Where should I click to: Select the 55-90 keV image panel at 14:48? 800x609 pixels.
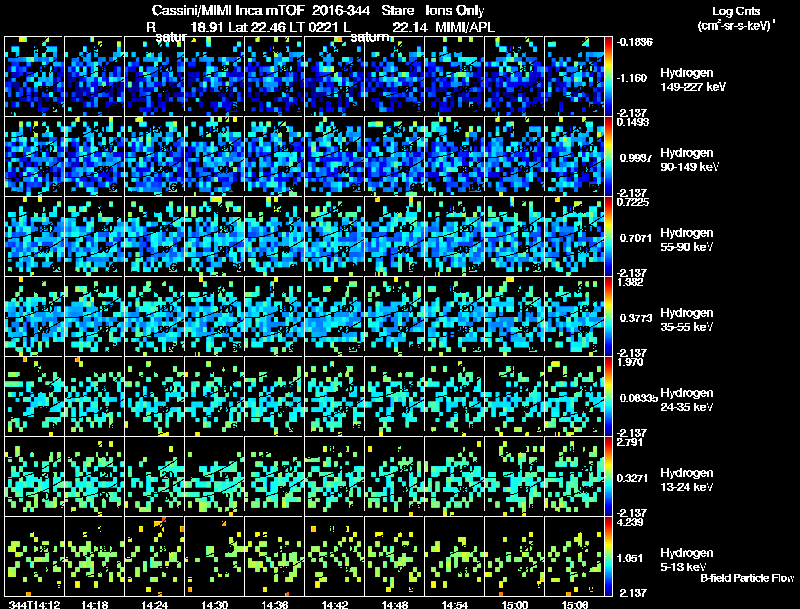[x=395, y=236]
